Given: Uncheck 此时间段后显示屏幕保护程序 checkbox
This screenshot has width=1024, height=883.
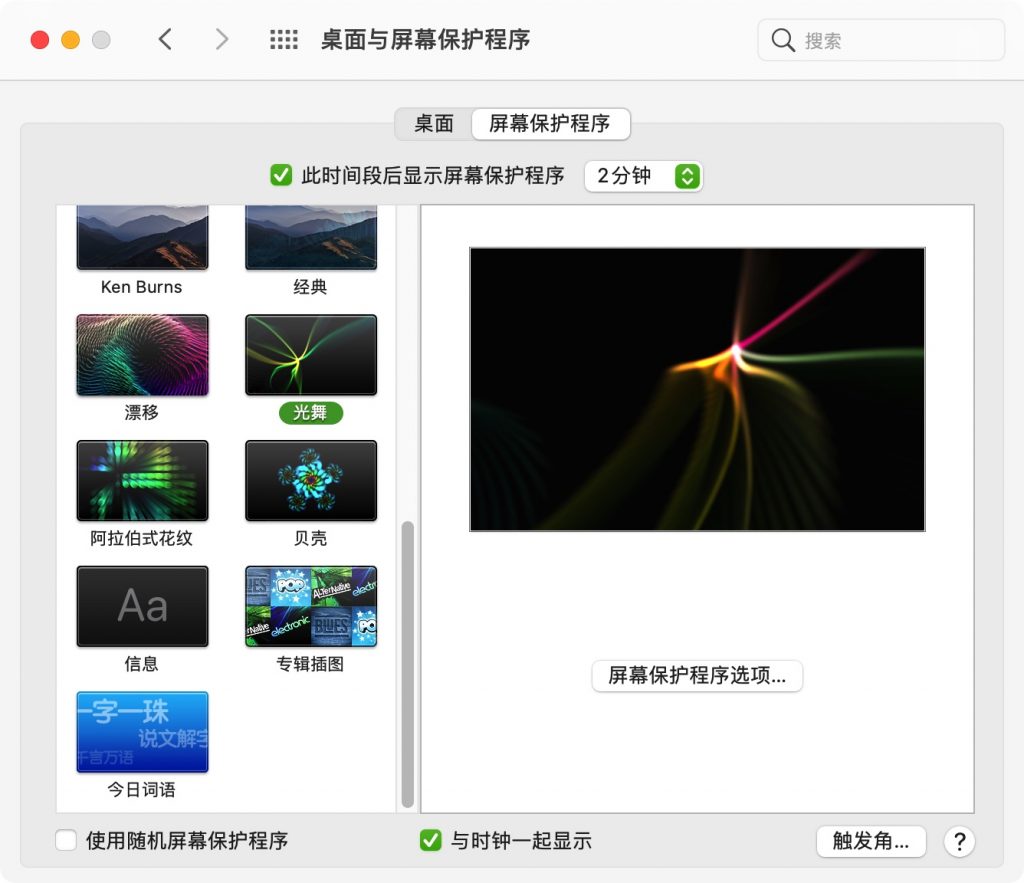Looking at the screenshot, I should 281,175.
